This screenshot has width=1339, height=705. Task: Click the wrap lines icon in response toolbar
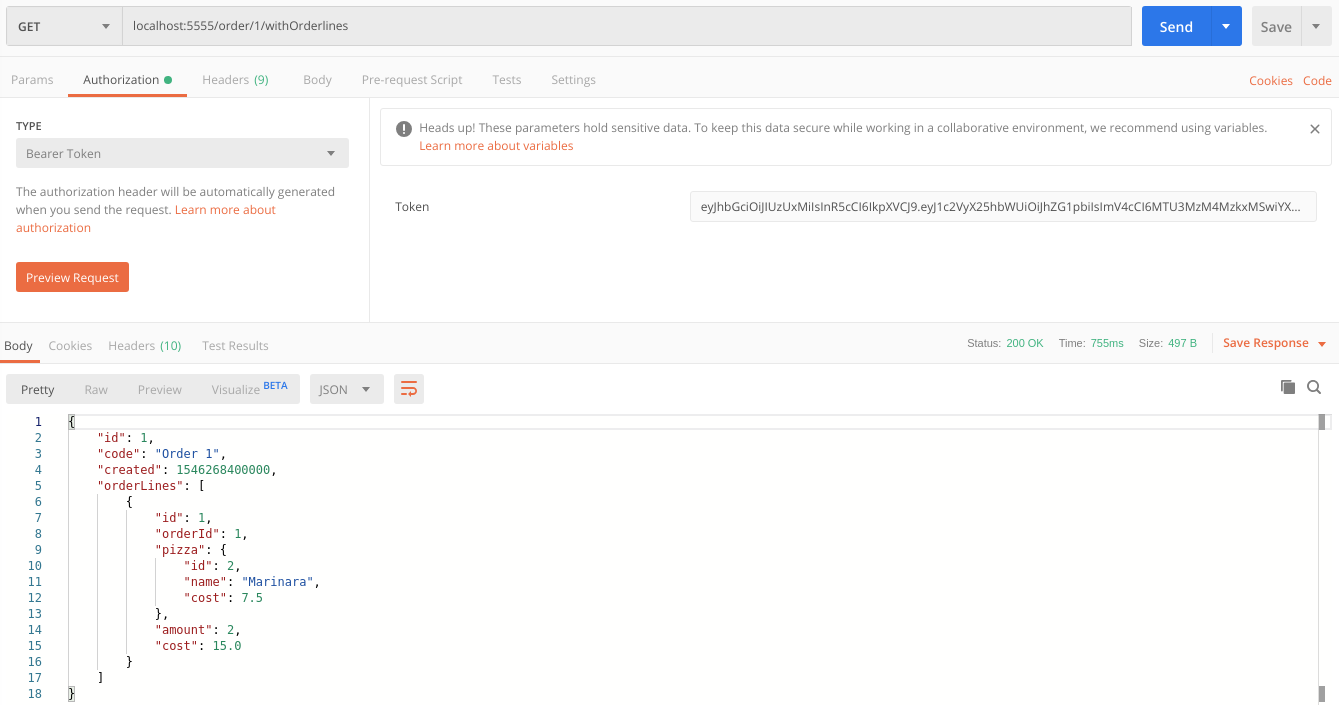pos(409,390)
